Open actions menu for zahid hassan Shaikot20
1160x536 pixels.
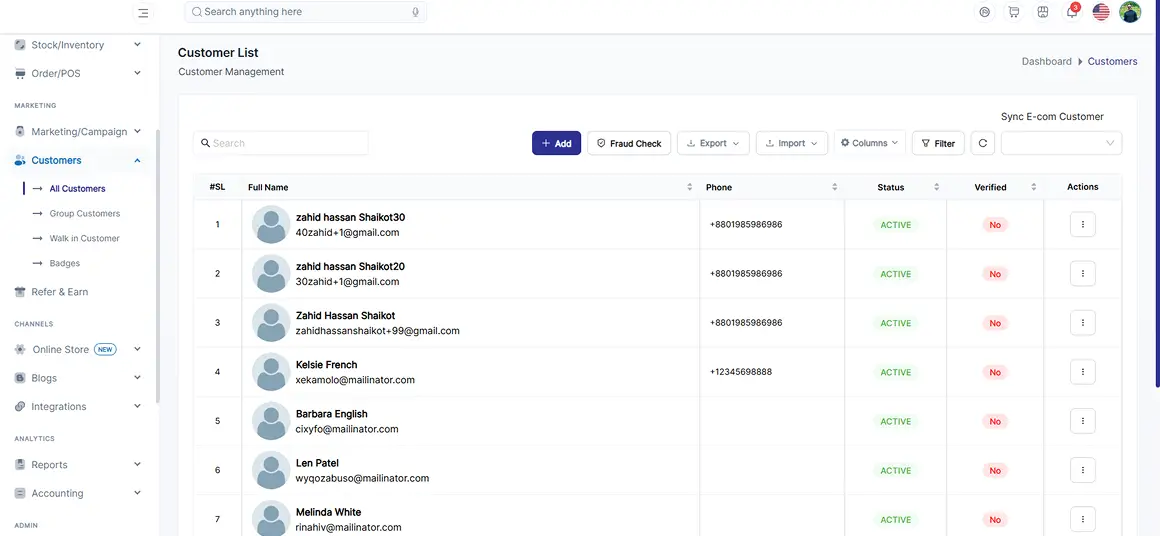click(1082, 274)
